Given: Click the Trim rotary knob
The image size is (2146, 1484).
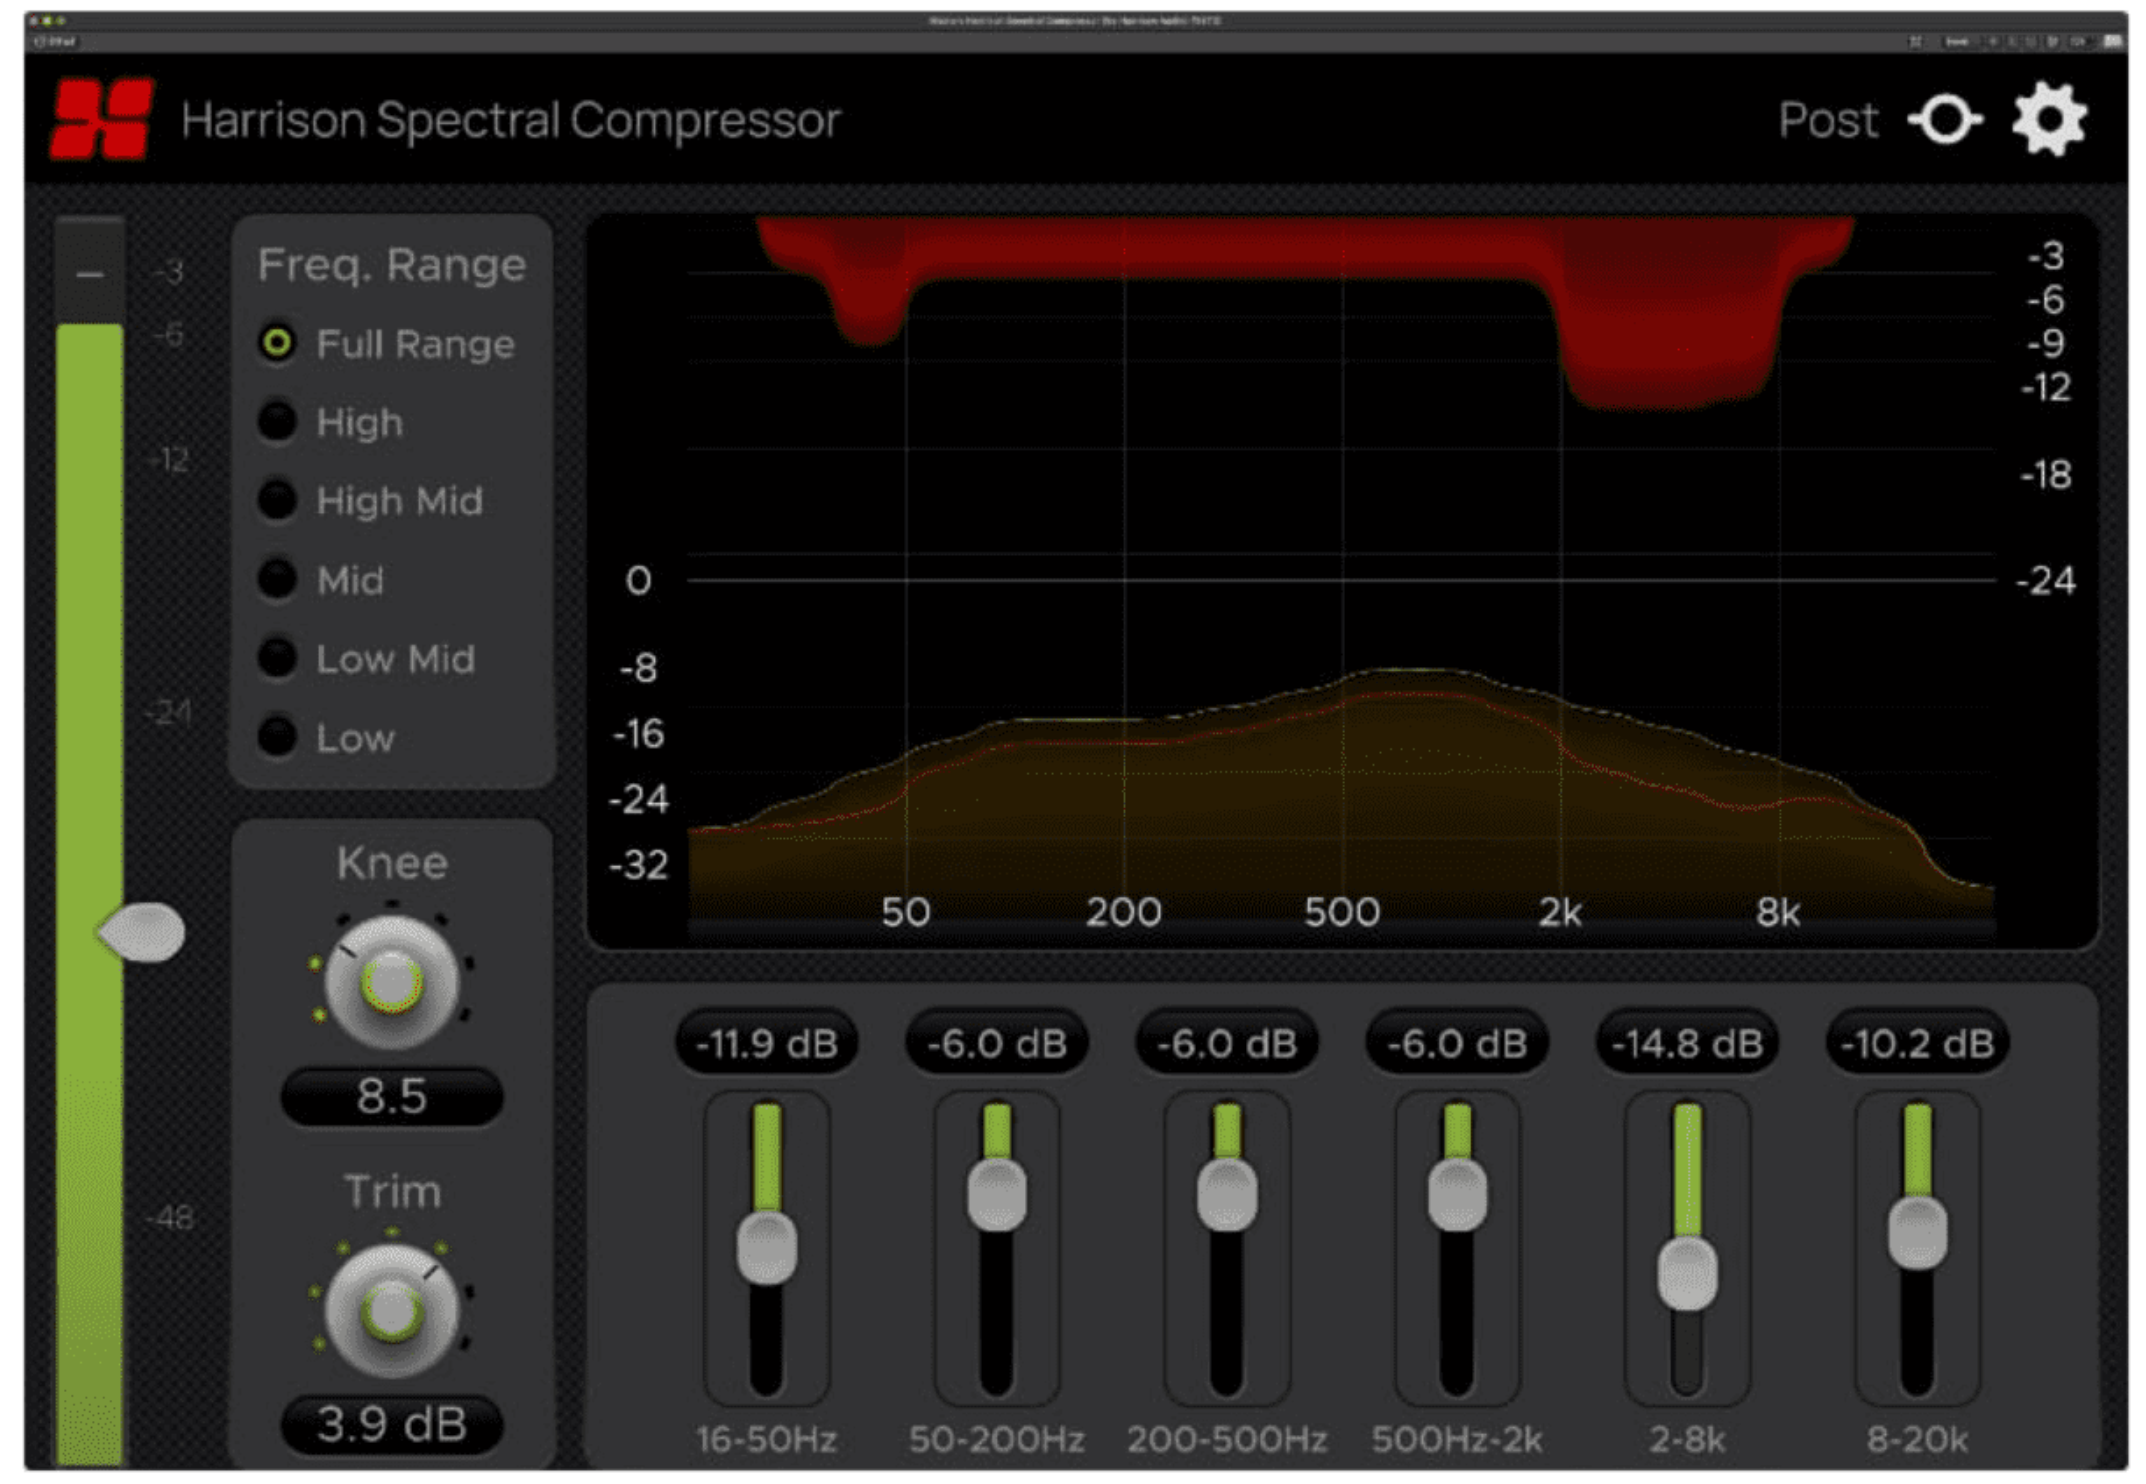Looking at the screenshot, I should 391,1311.
